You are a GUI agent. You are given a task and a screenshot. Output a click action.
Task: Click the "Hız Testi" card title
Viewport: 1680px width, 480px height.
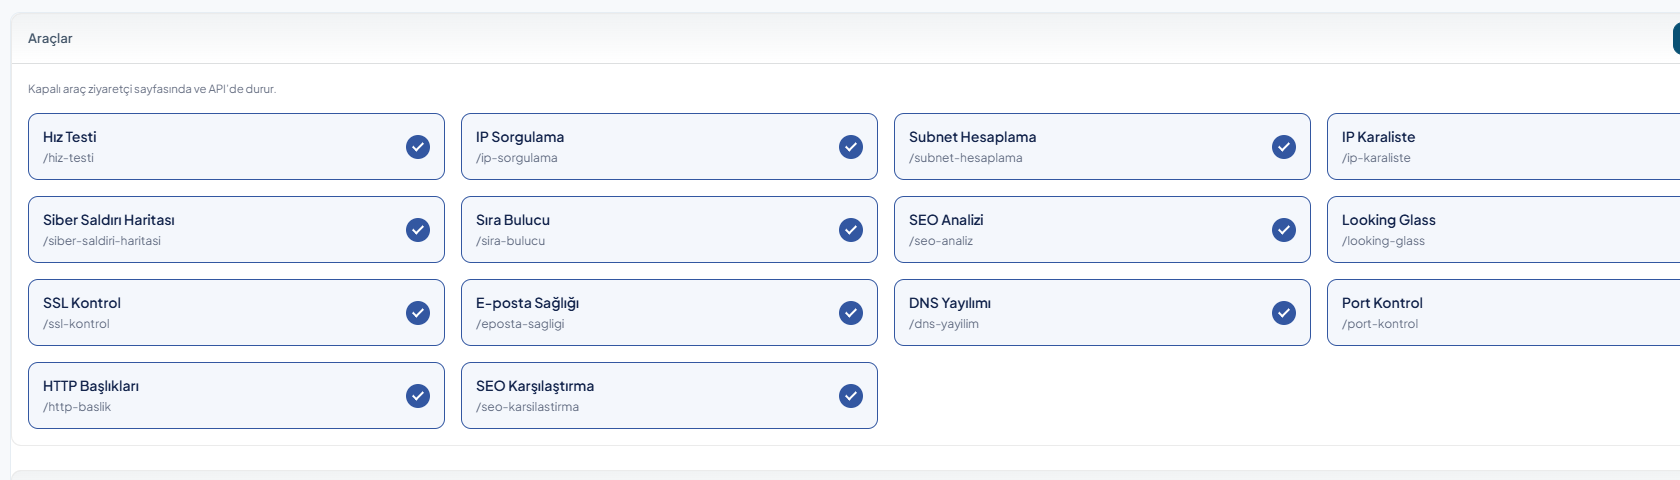pyautogui.click(x=70, y=137)
